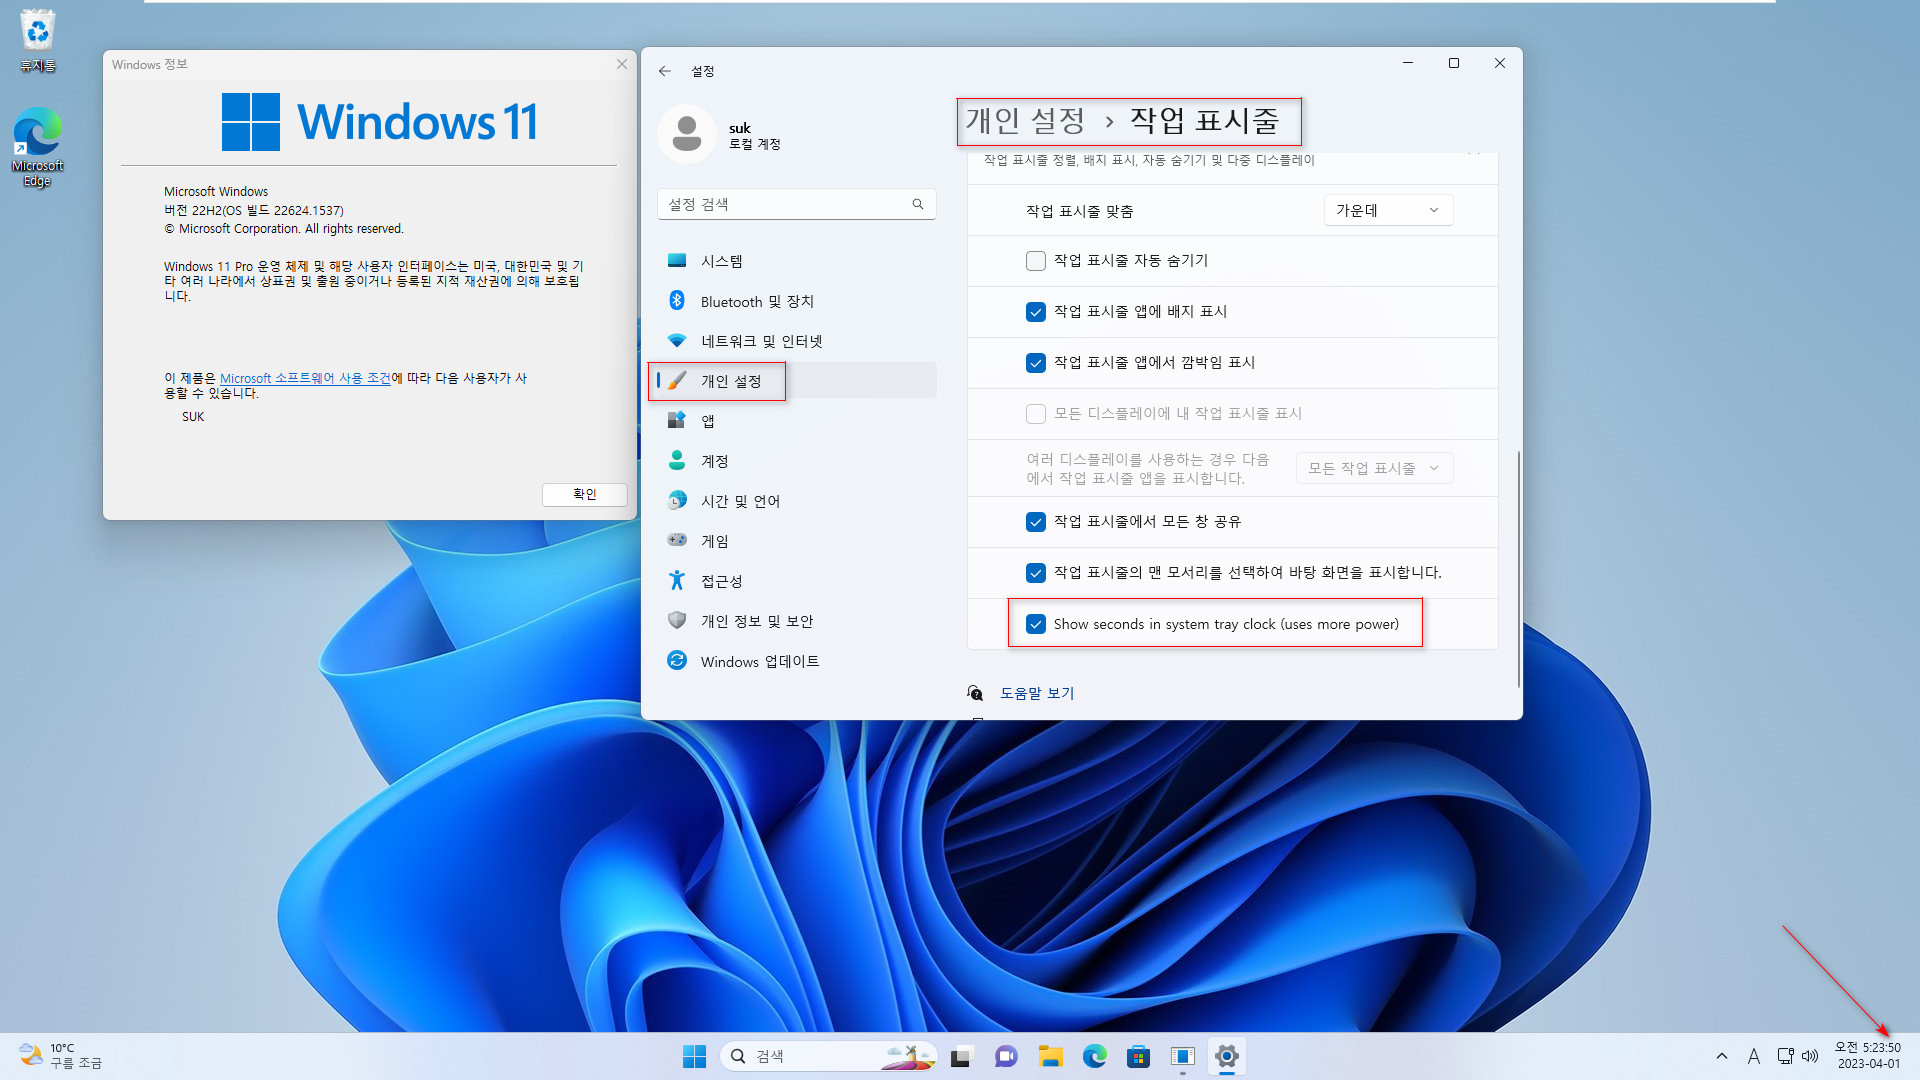Select 개인 설정 in the sidebar
Image resolution: width=1920 pixels, height=1080 pixels.
[x=797, y=381]
